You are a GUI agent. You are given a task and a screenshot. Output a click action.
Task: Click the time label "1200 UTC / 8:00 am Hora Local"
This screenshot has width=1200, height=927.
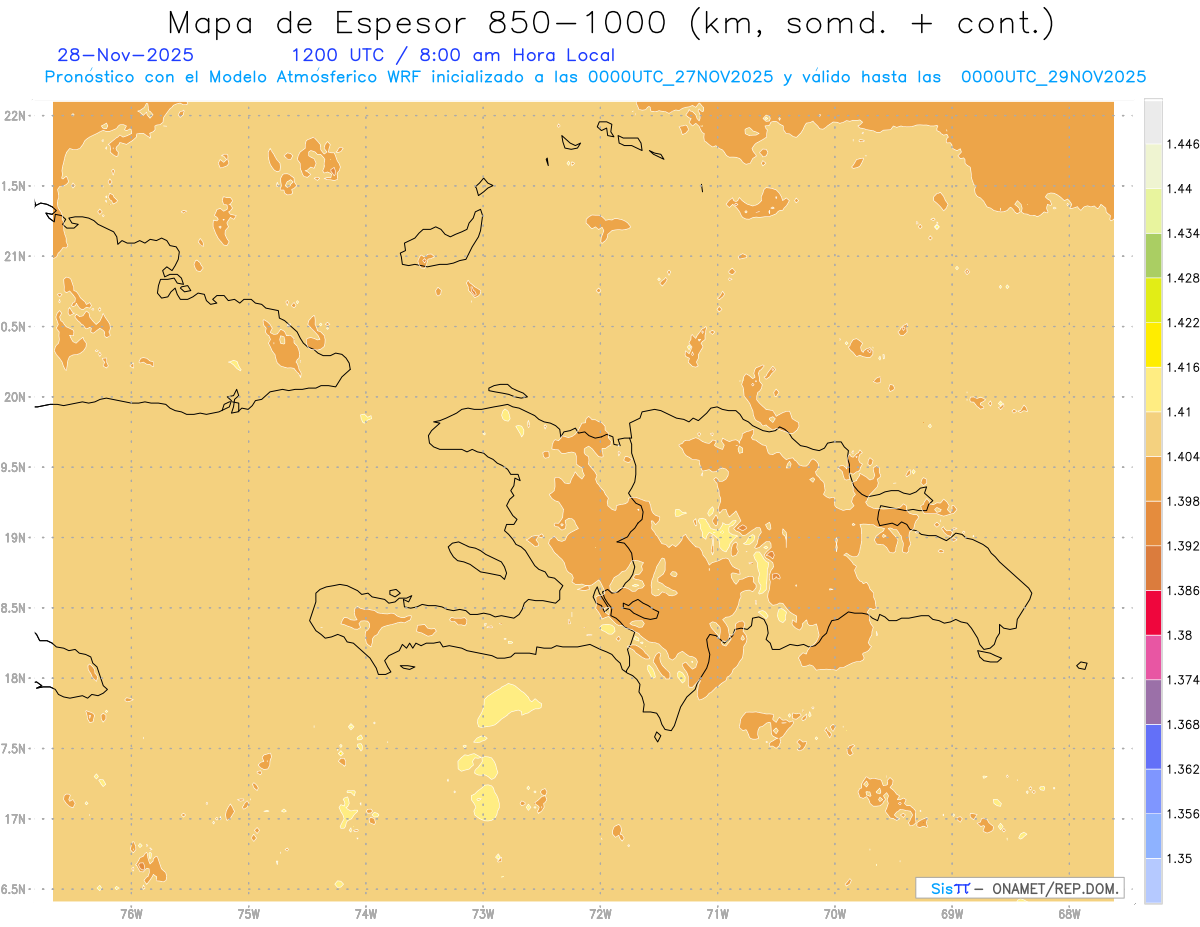pos(453,55)
